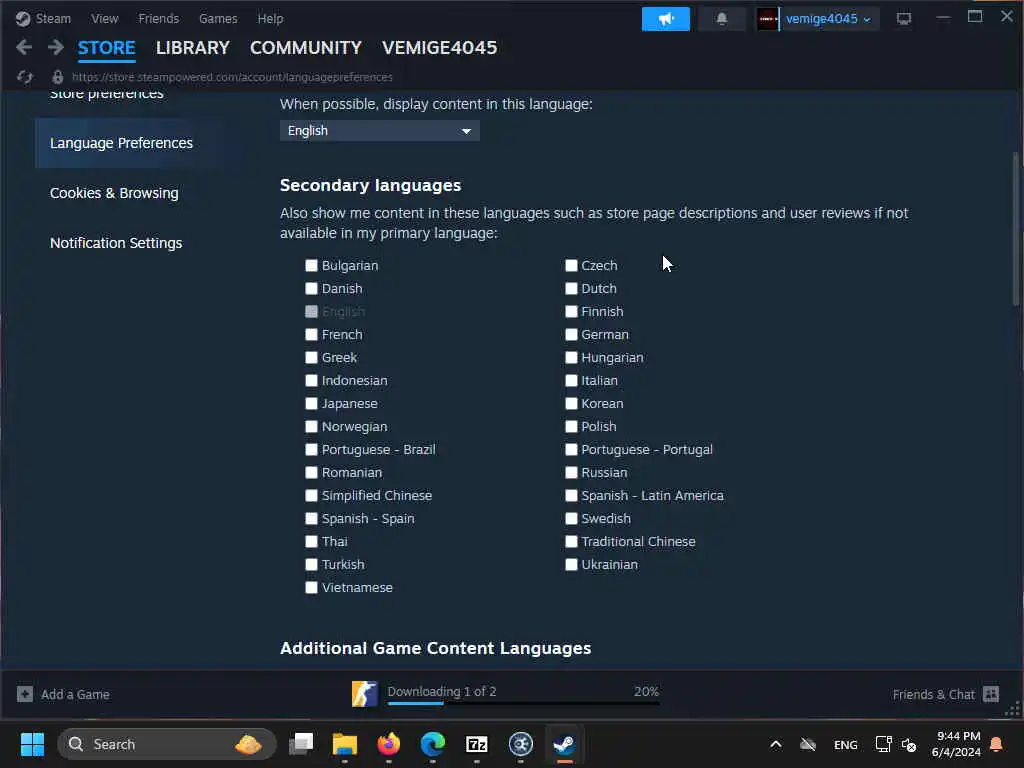Open the notifications bell
This screenshot has width=1024, height=768.
coord(722,19)
